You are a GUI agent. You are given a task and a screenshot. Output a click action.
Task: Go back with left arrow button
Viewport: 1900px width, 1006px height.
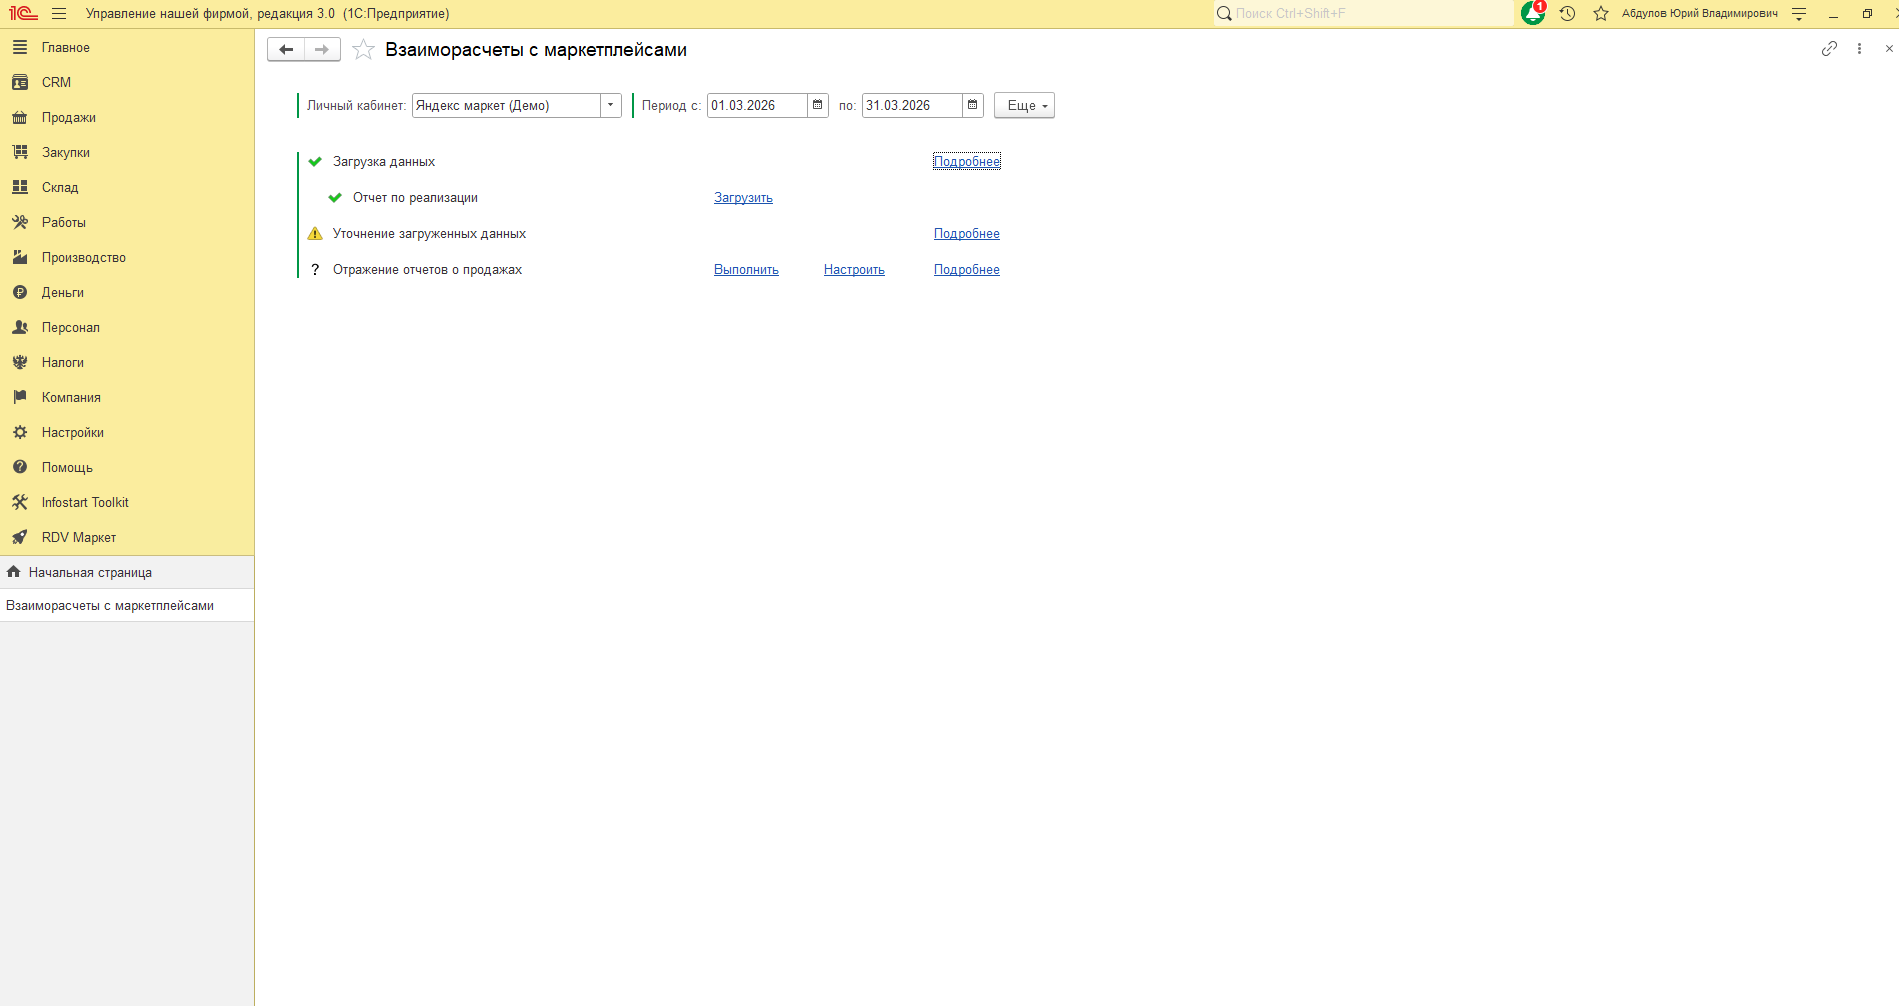286,50
